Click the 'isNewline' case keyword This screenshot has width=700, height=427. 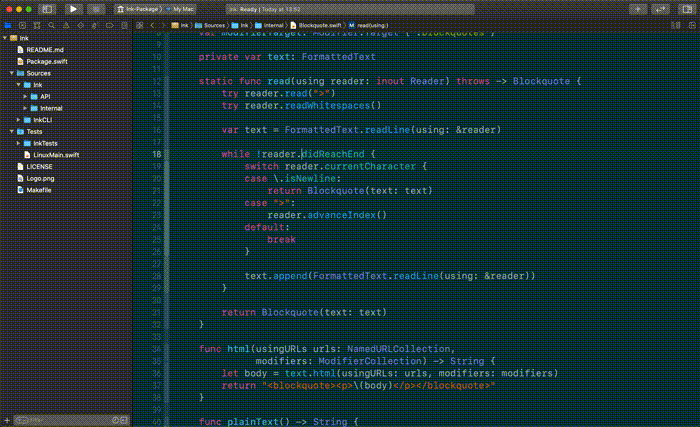tap(310, 178)
